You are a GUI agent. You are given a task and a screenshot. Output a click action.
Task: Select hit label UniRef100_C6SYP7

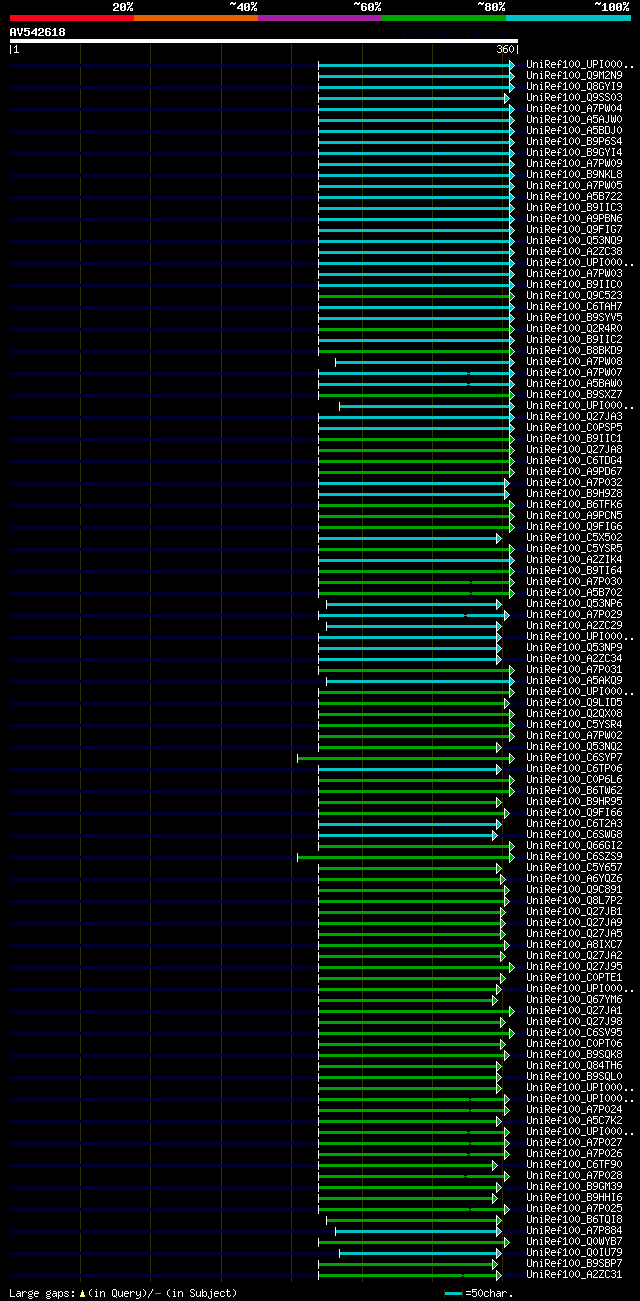[574, 757]
